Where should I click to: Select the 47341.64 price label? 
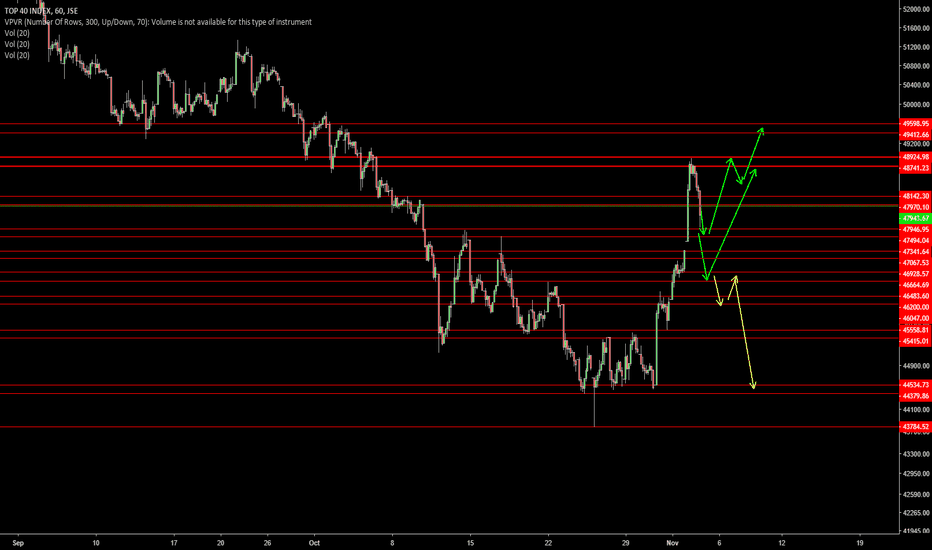click(915, 252)
